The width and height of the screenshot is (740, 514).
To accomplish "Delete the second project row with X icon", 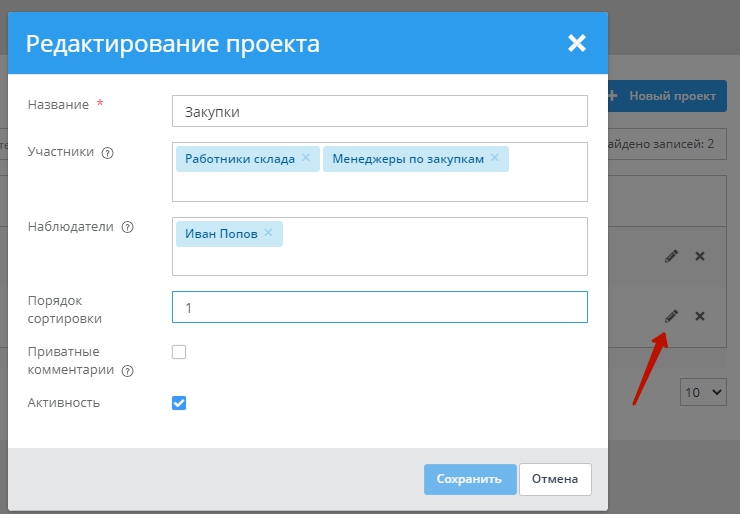I will pyautogui.click(x=700, y=316).
